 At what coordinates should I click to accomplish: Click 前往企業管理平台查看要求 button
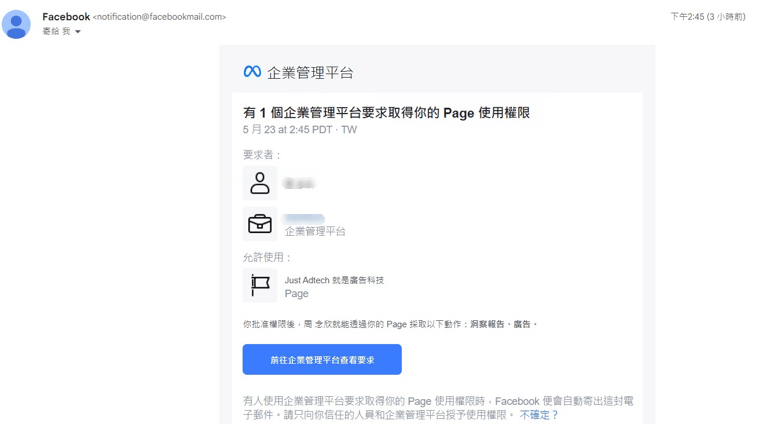(x=322, y=360)
